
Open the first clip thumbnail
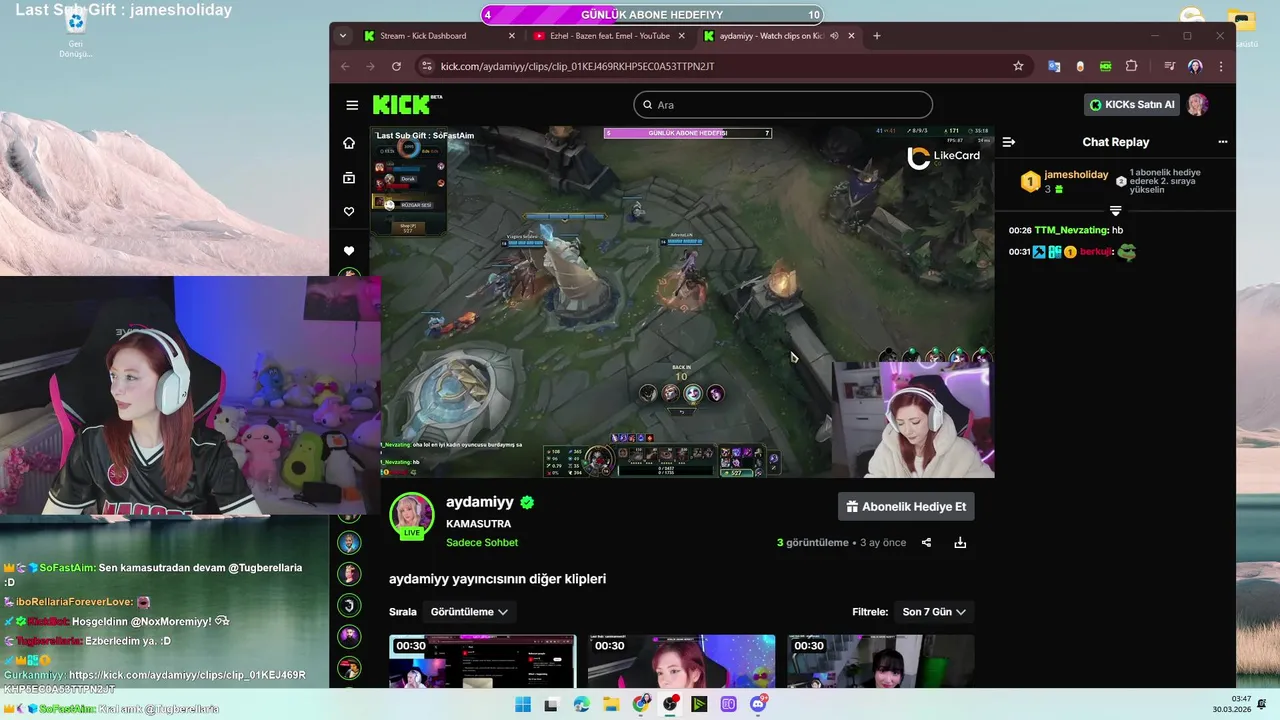[x=482, y=661]
